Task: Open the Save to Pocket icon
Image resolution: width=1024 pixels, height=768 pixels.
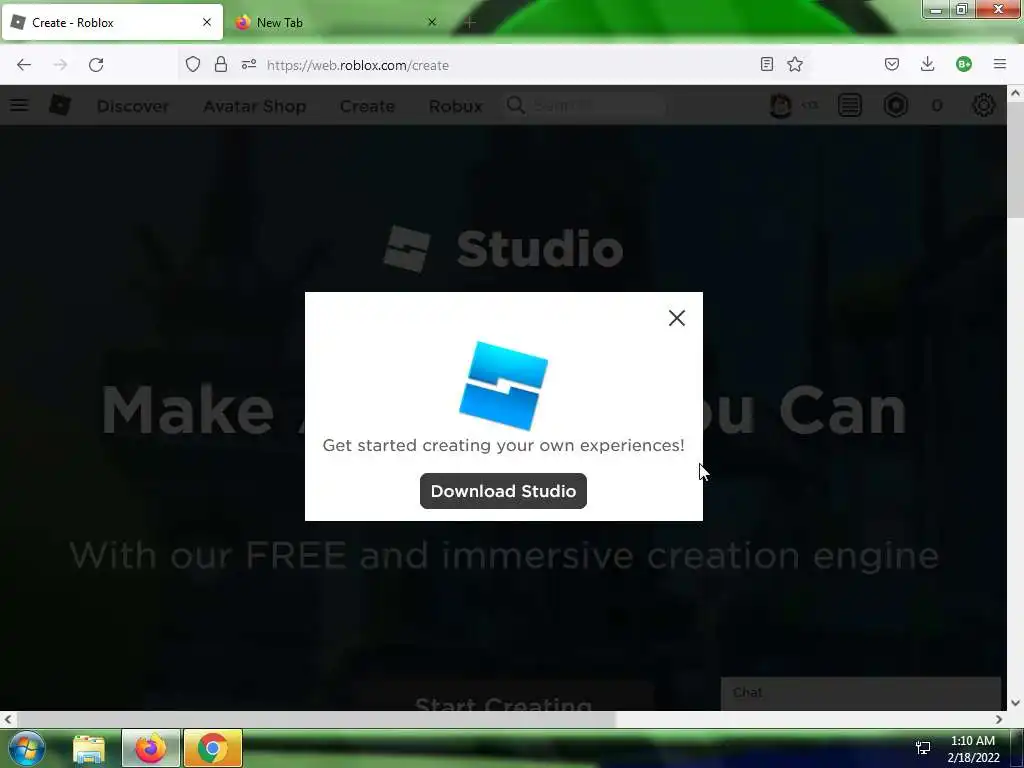Action: pos(891,64)
